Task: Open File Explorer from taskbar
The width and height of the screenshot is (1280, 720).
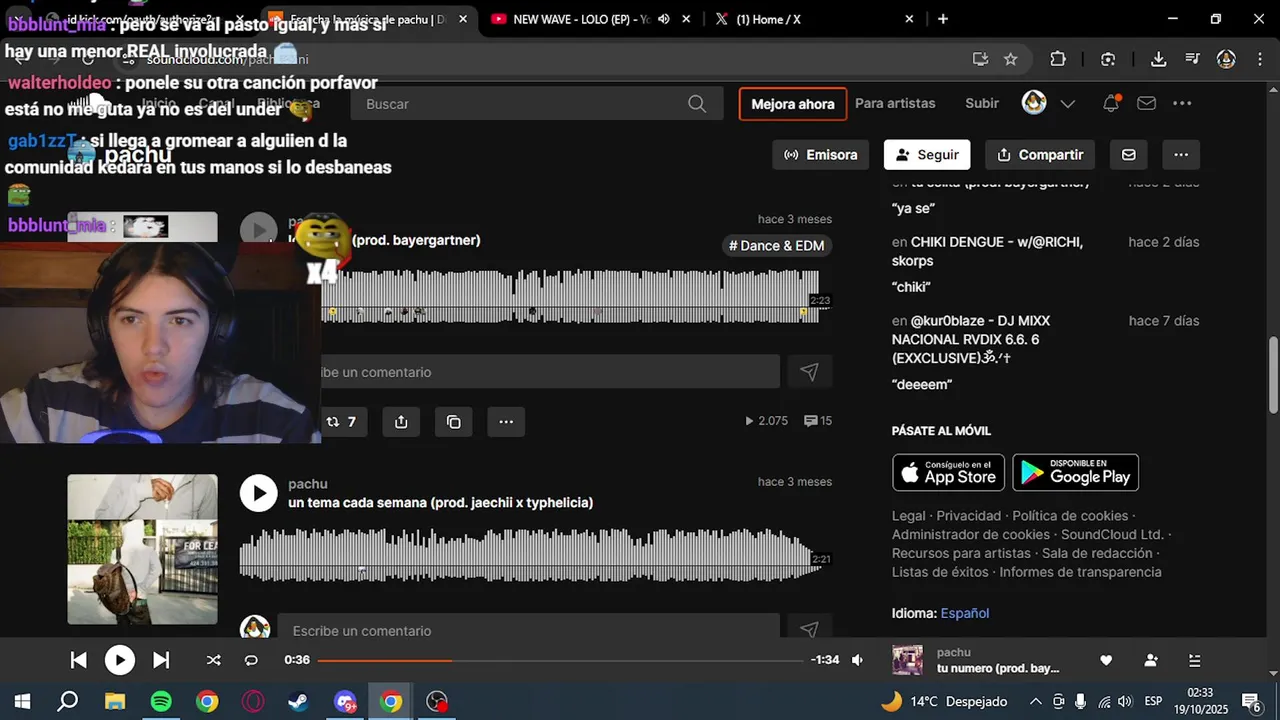Action: 114,701
